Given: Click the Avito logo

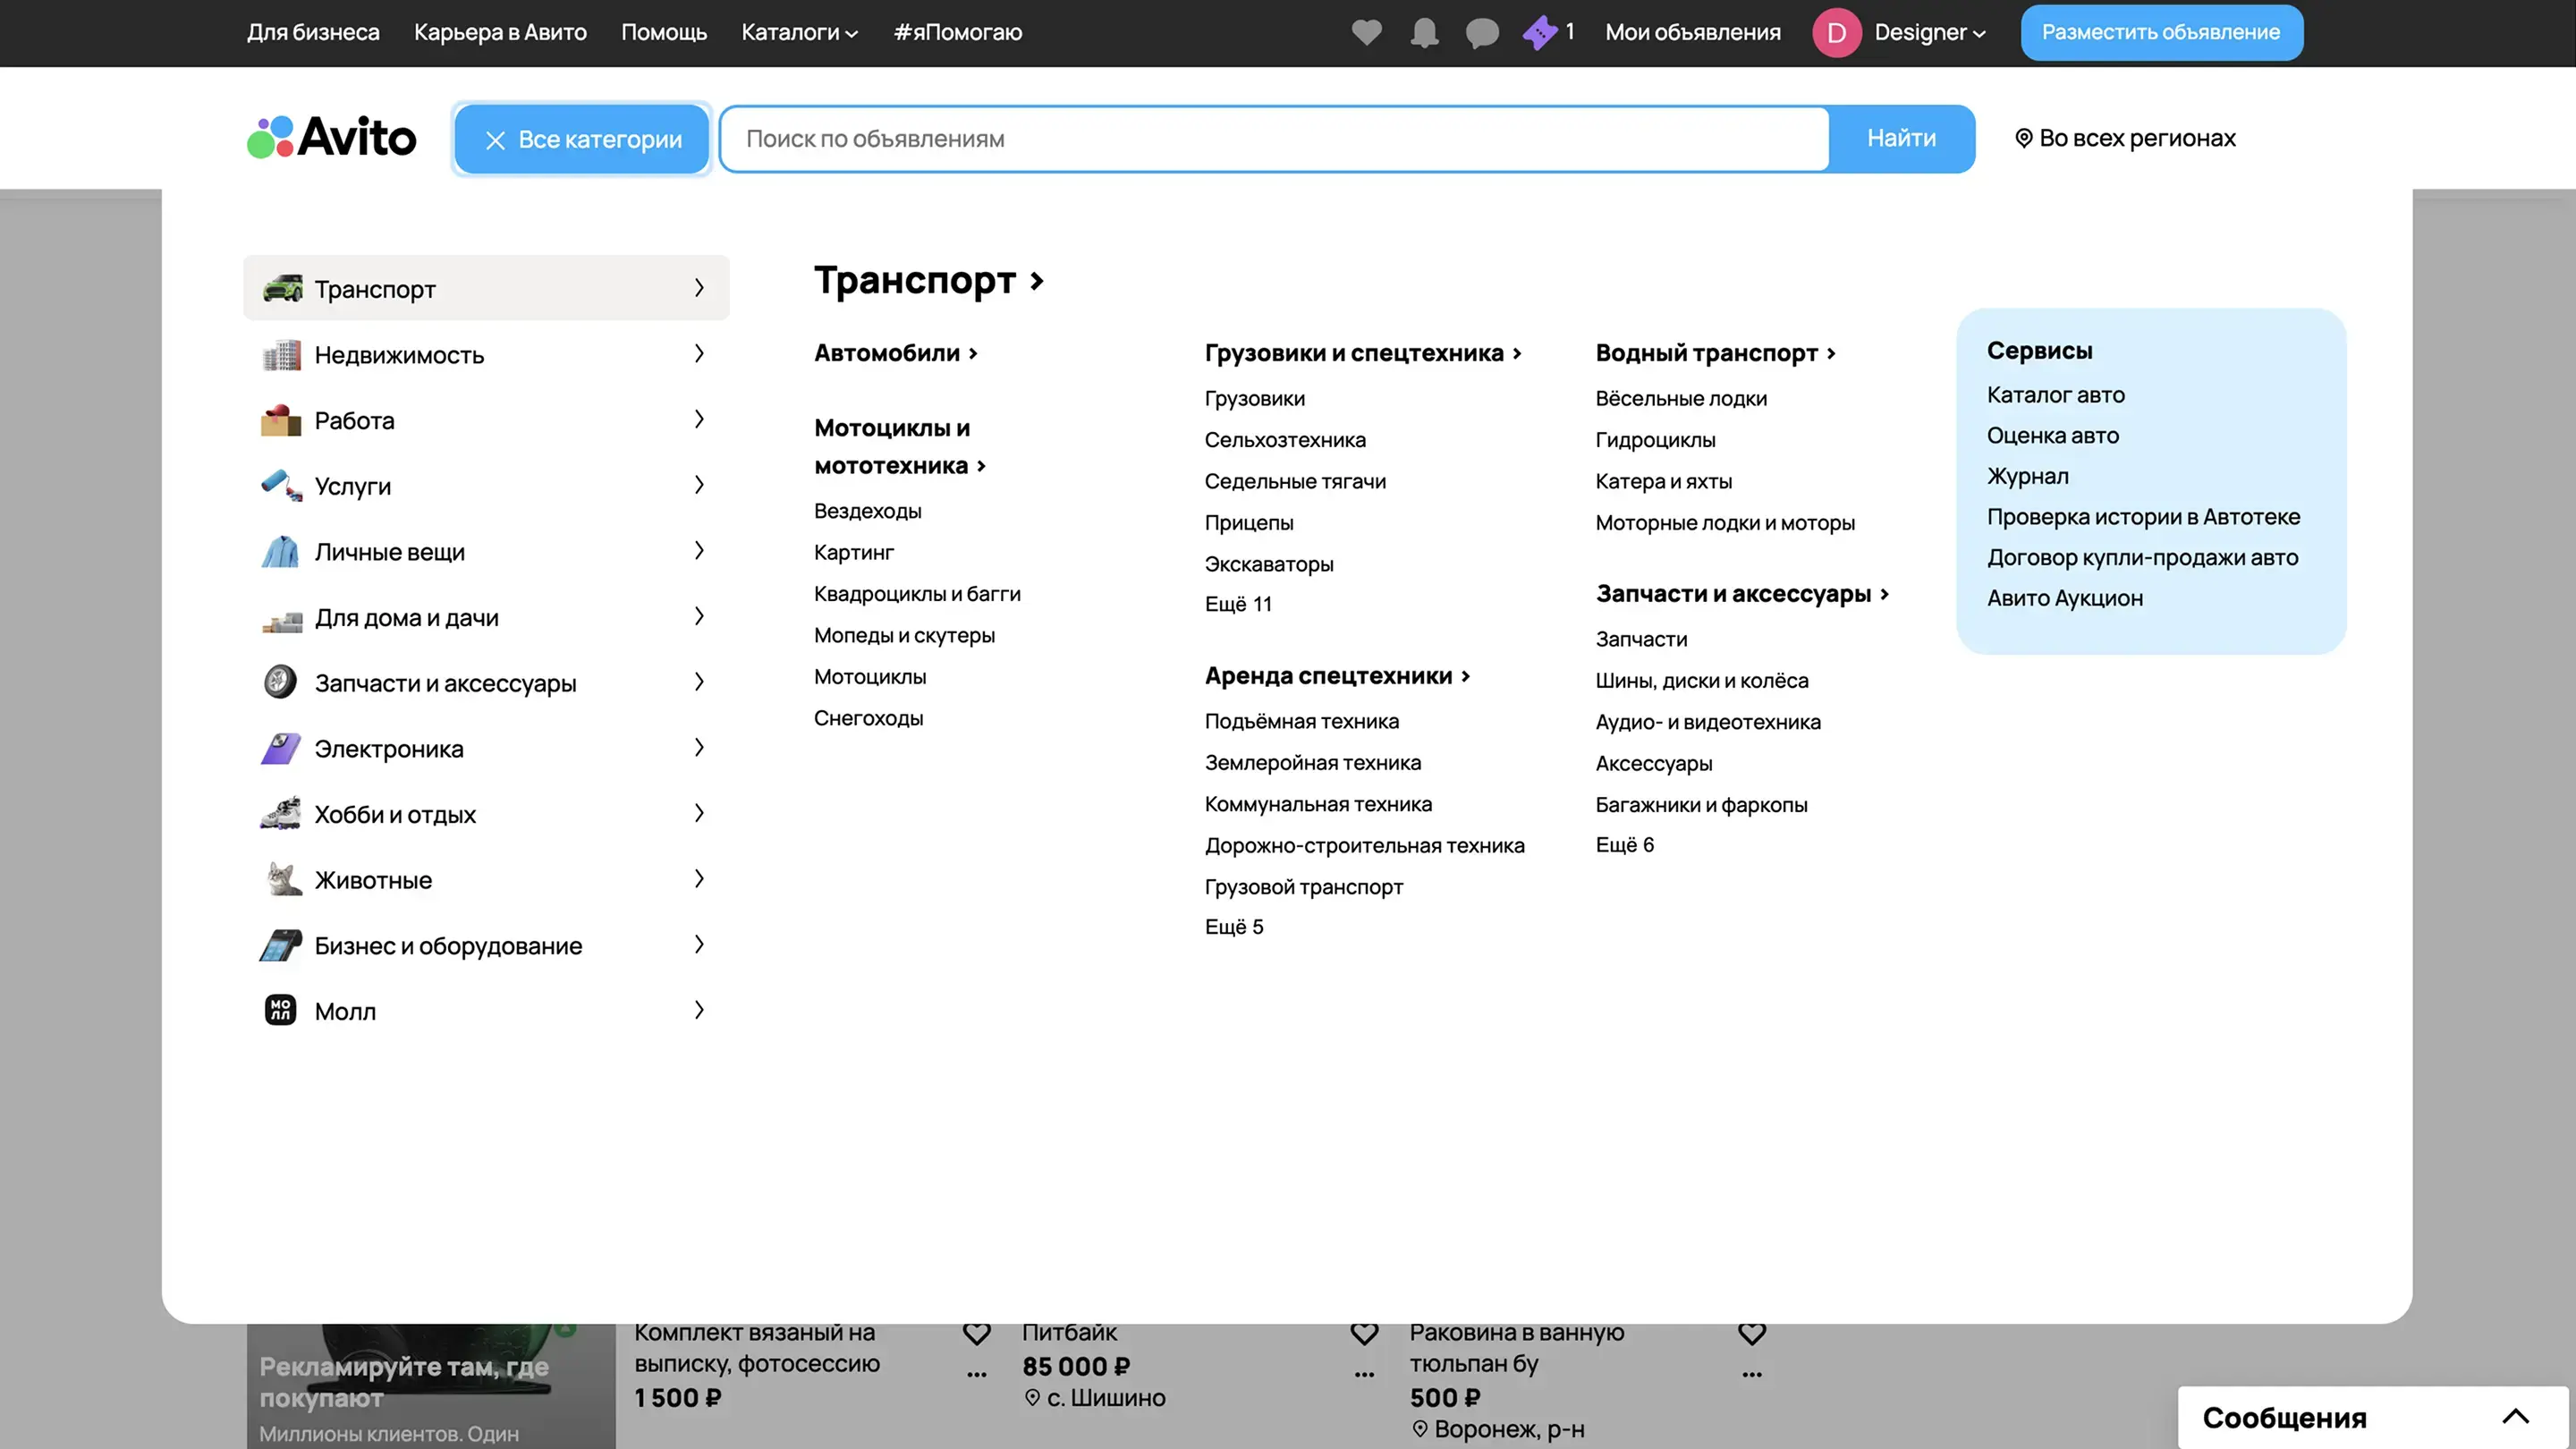Looking at the screenshot, I should click(x=332, y=138).
